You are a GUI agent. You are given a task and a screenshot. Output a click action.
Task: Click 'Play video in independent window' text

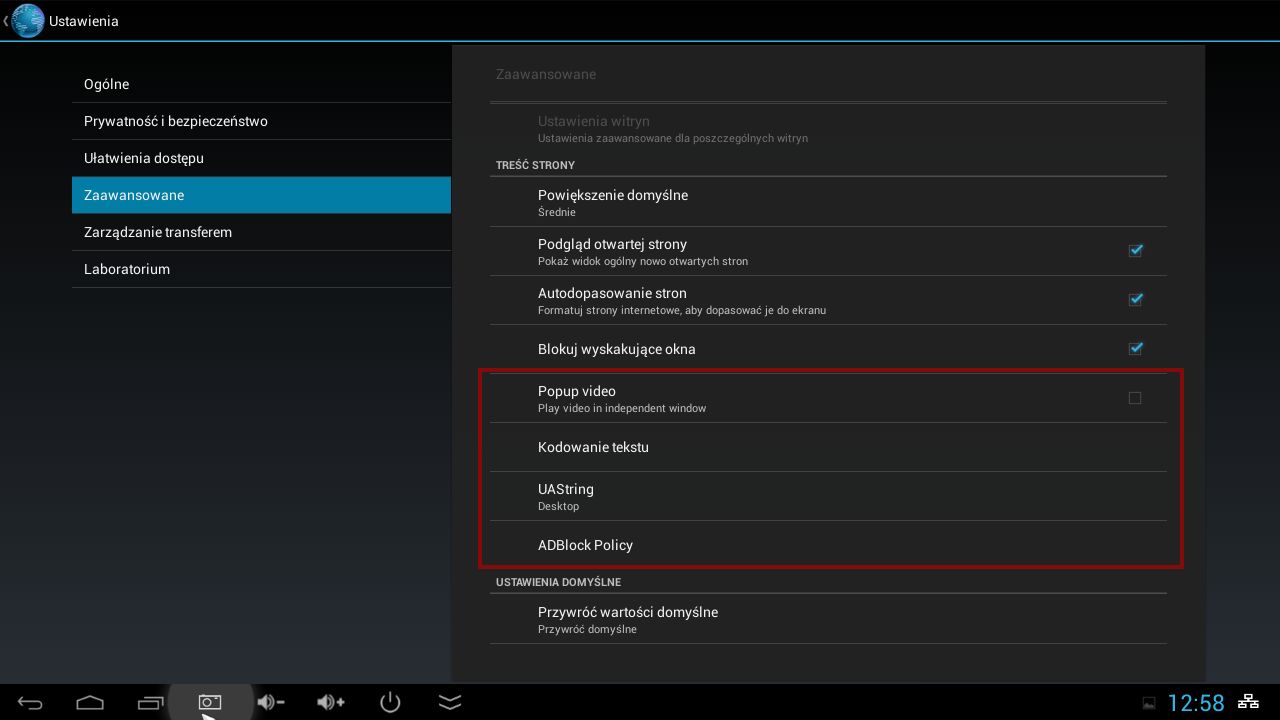tap(622, 408)
